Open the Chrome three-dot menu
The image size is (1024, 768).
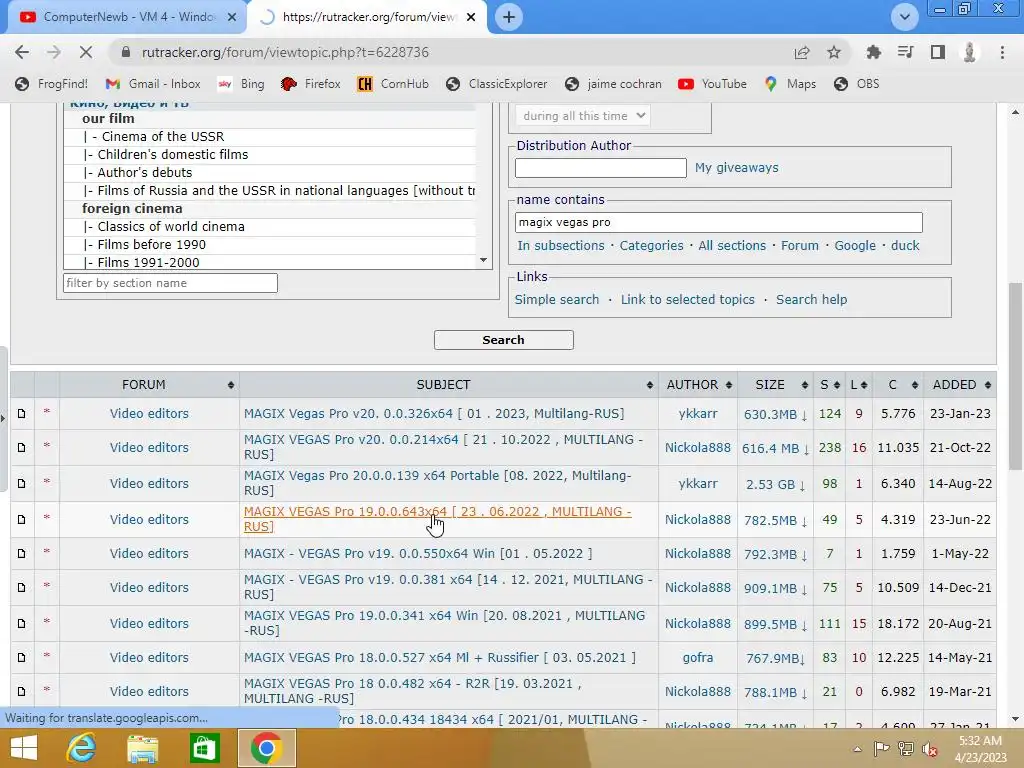[x=1002, y=52]
